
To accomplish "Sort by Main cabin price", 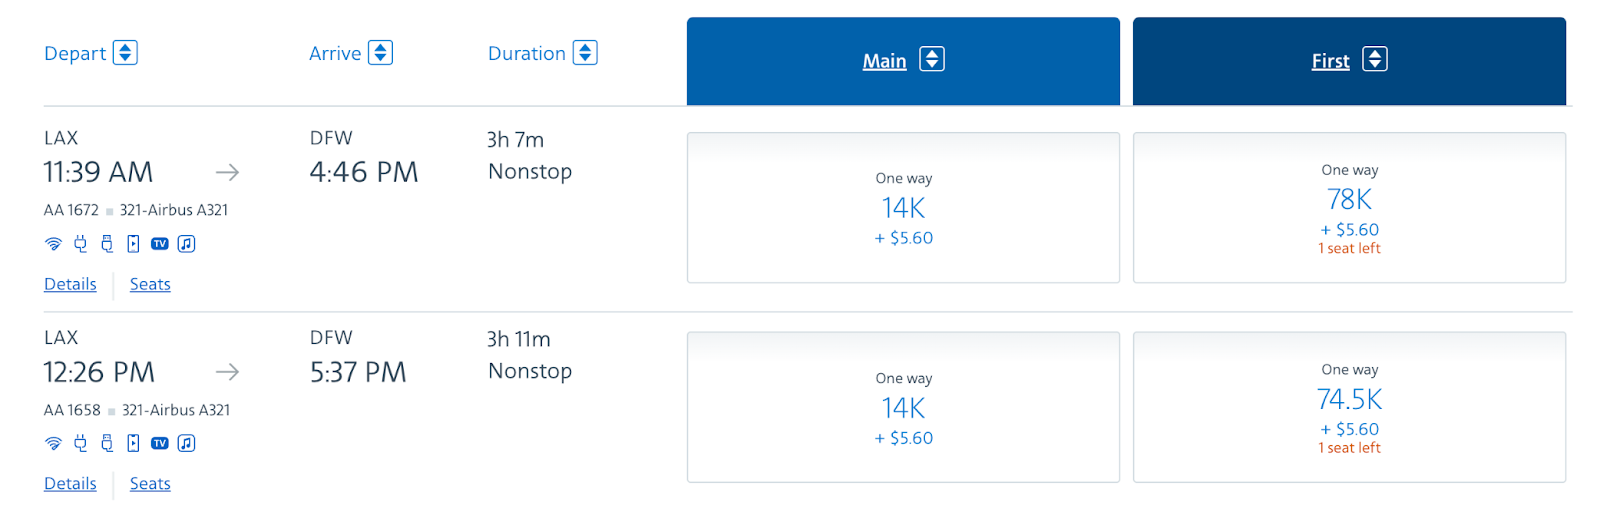I will pos(931,60).
